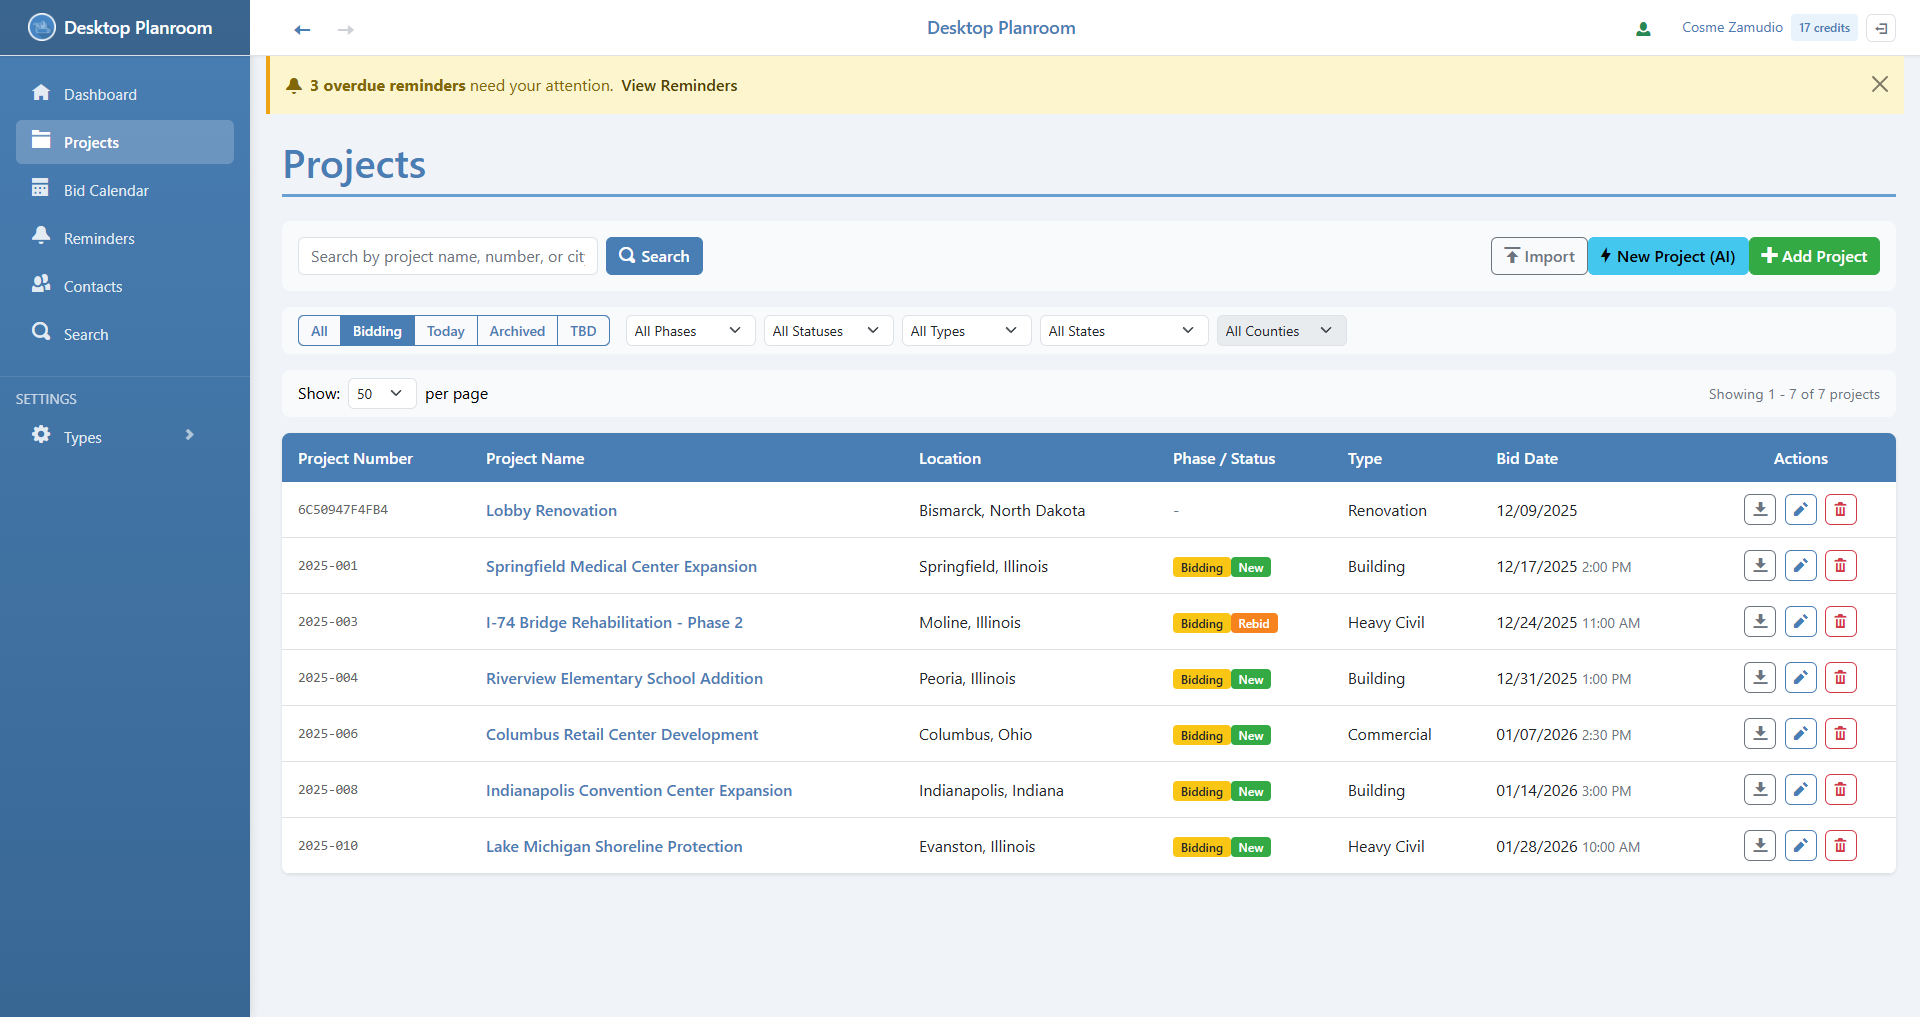Switch to the Archived projects filter
The width and height of the screenshot is (1920, 1017).
[517, 330]
